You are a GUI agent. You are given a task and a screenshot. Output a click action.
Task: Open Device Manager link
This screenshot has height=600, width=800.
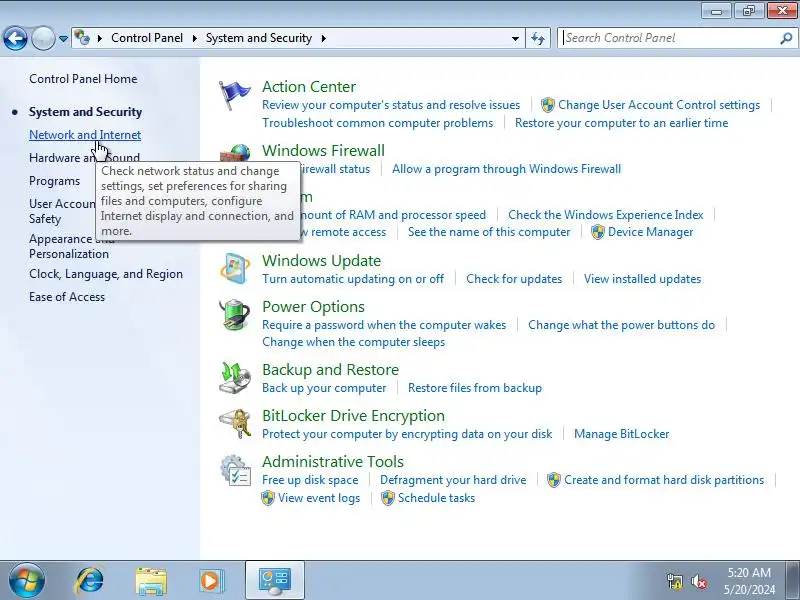coord(651,232)
